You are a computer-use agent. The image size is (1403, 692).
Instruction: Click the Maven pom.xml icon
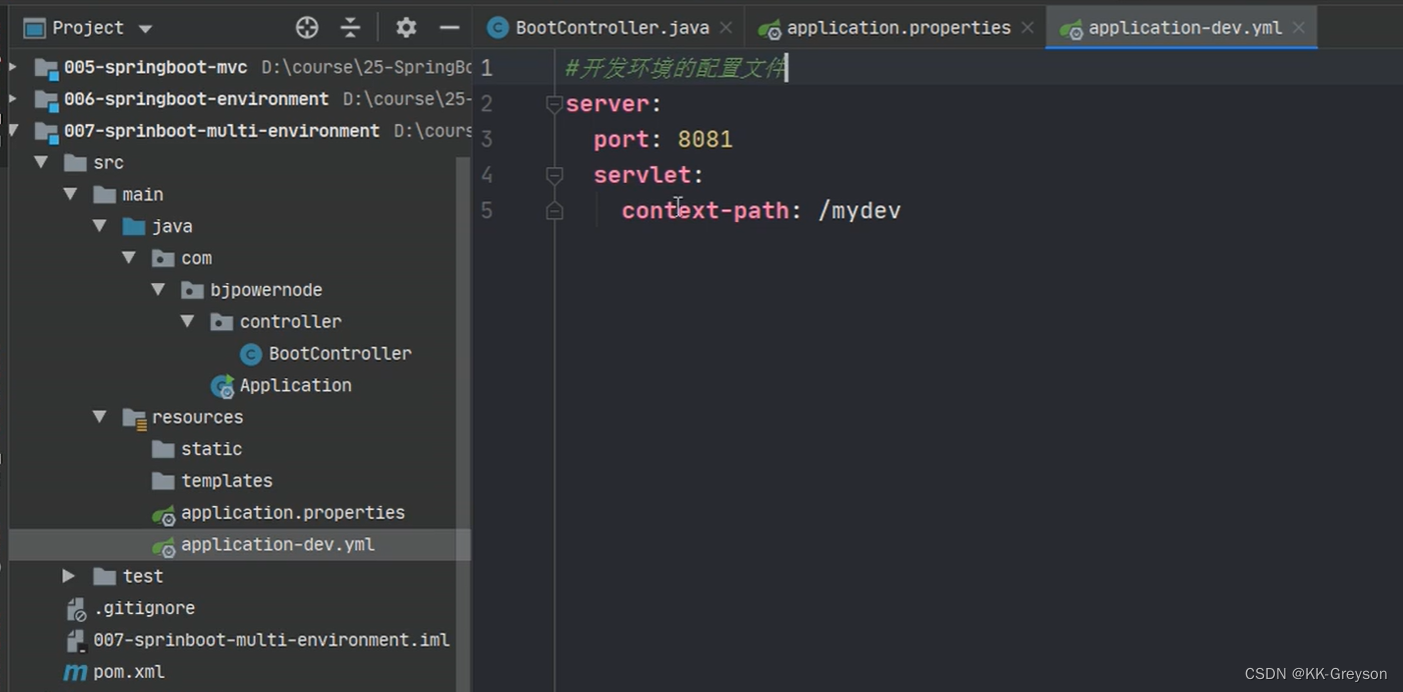75,672
